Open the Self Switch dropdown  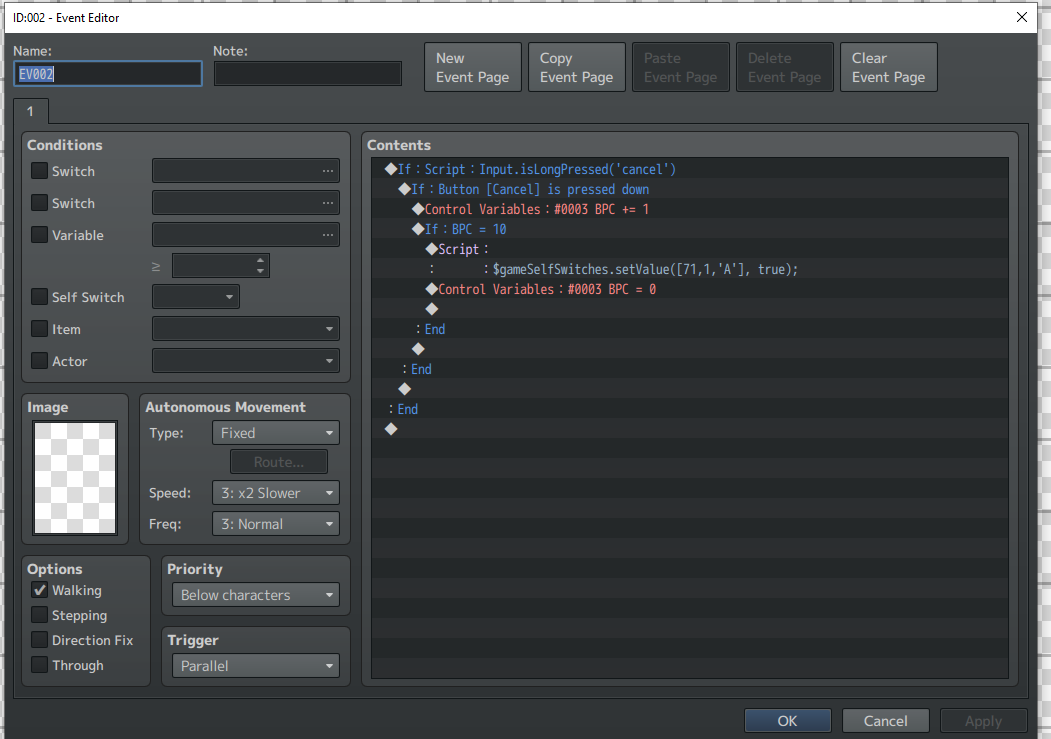coord(196,297)
